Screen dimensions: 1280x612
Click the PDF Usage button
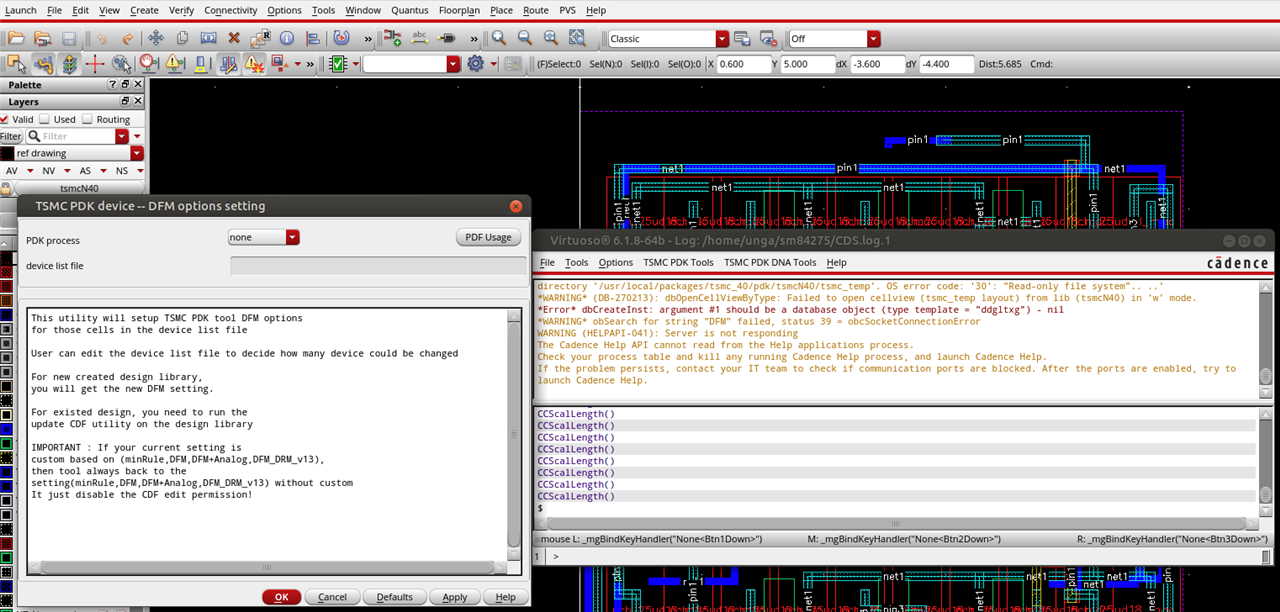pyautogui.click(x=489, y=237)
